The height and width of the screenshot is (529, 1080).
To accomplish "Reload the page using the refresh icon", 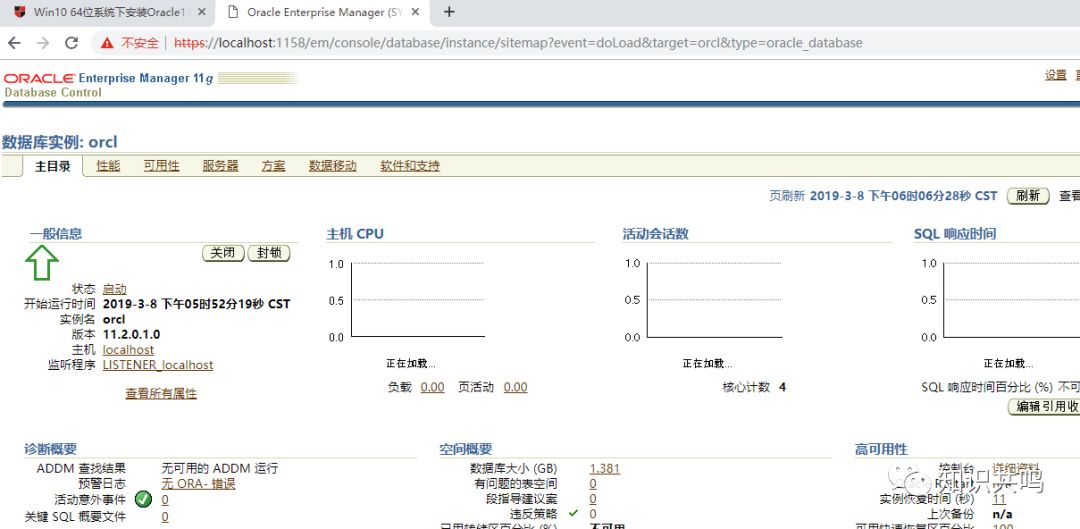I will click(72, 43).
